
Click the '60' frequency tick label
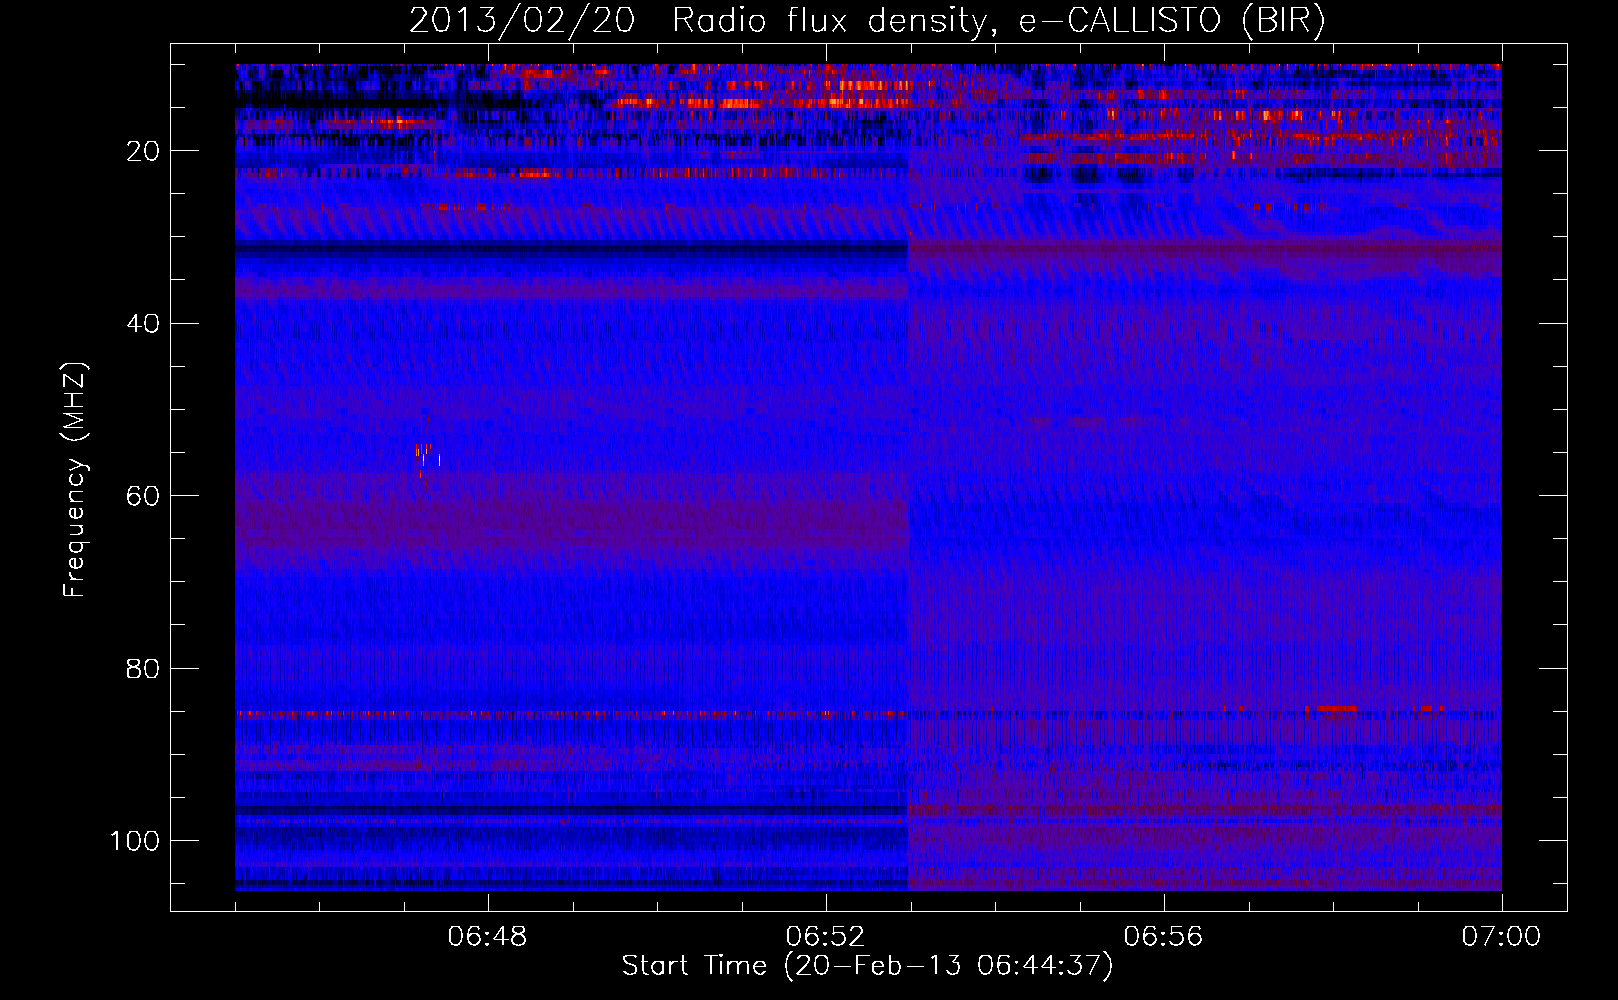click(143, 496)
